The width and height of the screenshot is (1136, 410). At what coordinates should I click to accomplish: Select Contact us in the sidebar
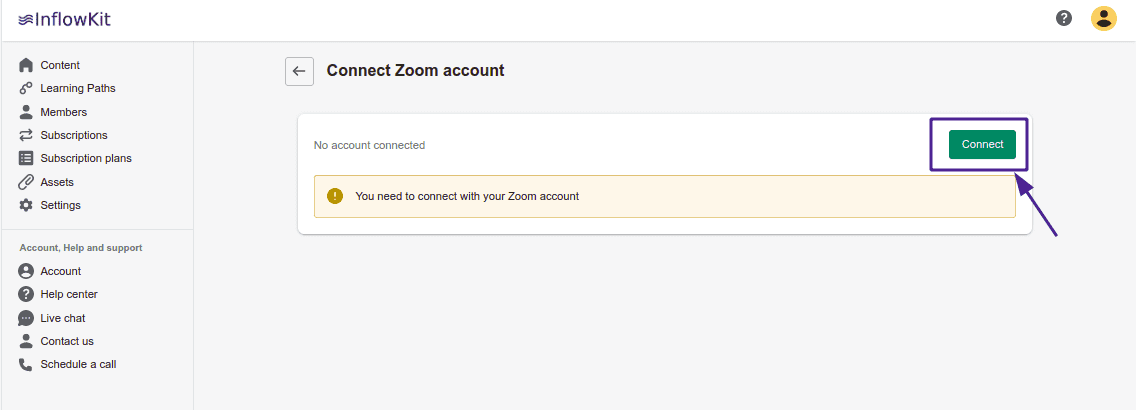pyautogui.click(x=66, y=341)
